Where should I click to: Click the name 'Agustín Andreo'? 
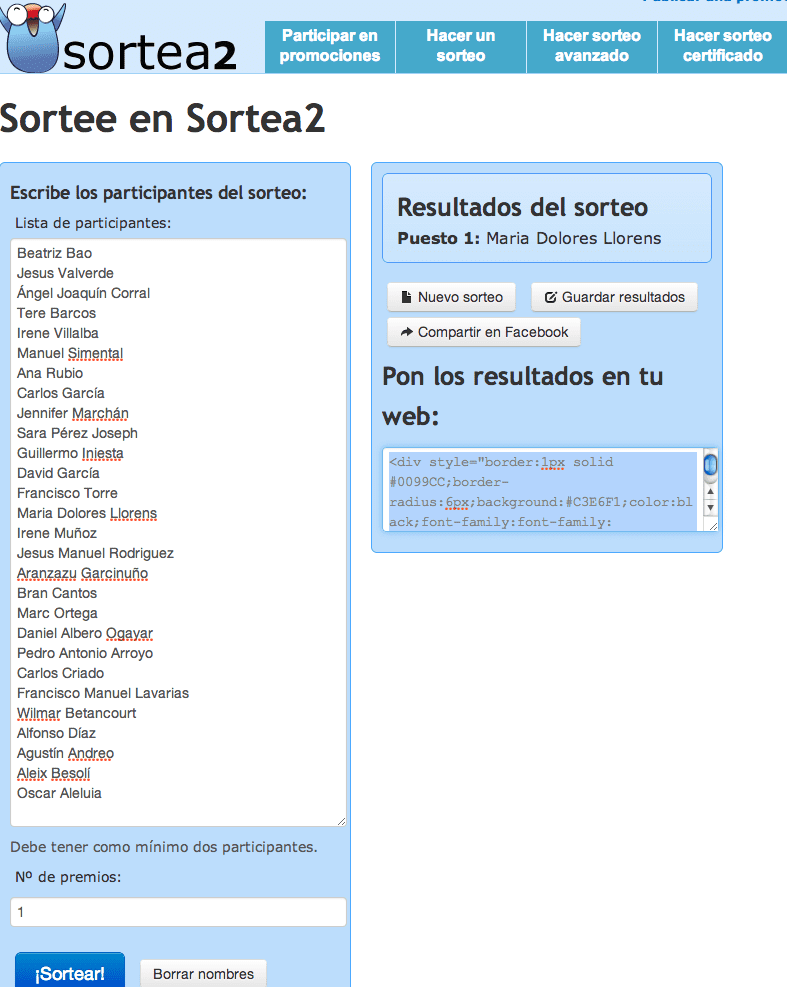click(x=65, y=753)
